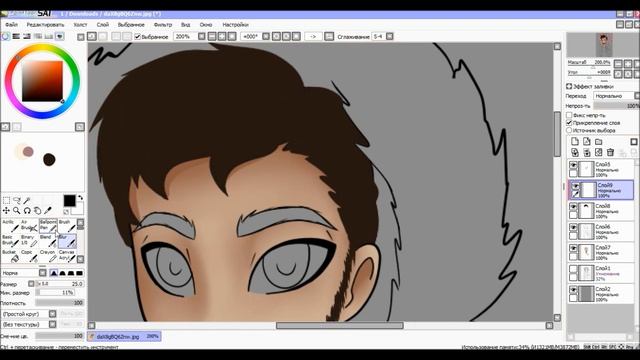Show hidden layer Слой1 via eye box

573,269
